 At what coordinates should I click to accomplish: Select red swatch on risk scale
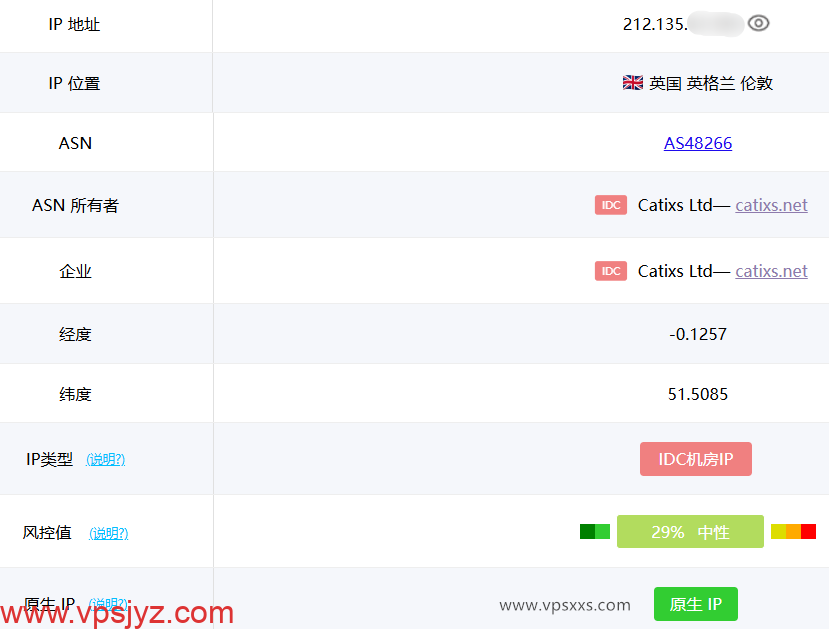coord(808,532)
